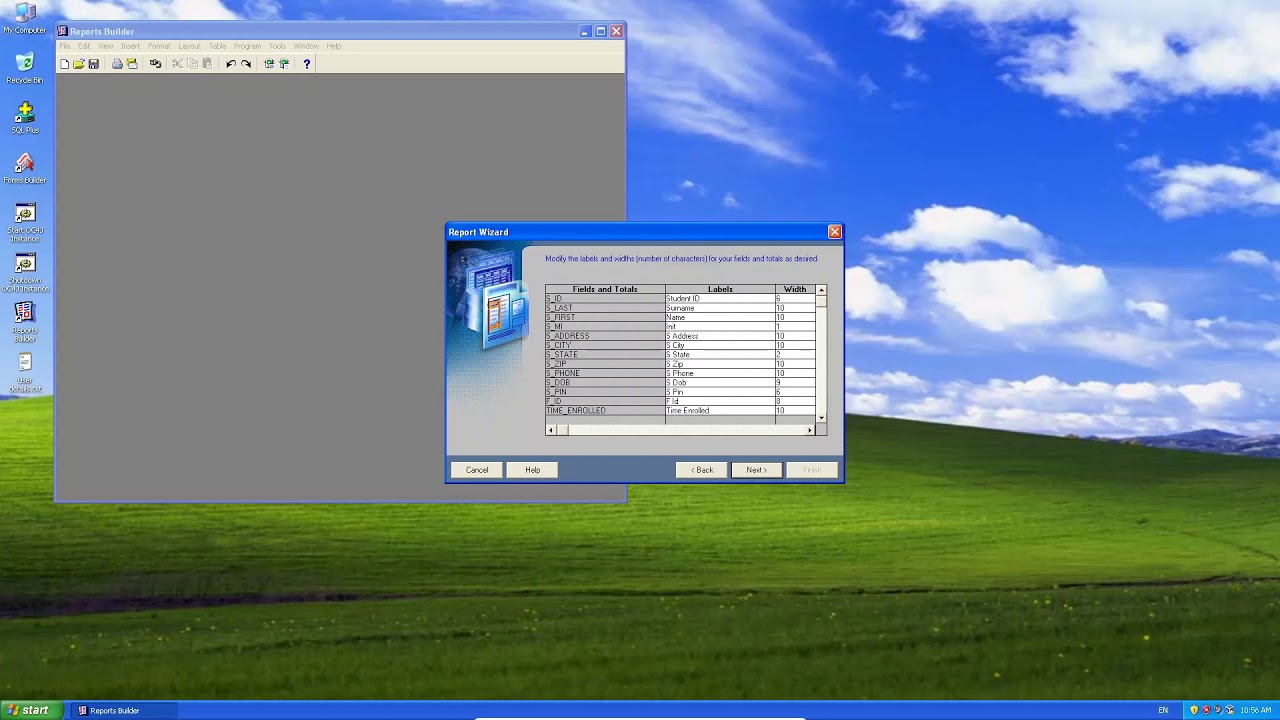Click the Mail envelope icon in Reports Builder toolbar
1280x720 pixels.
click(x=132, y=64)
